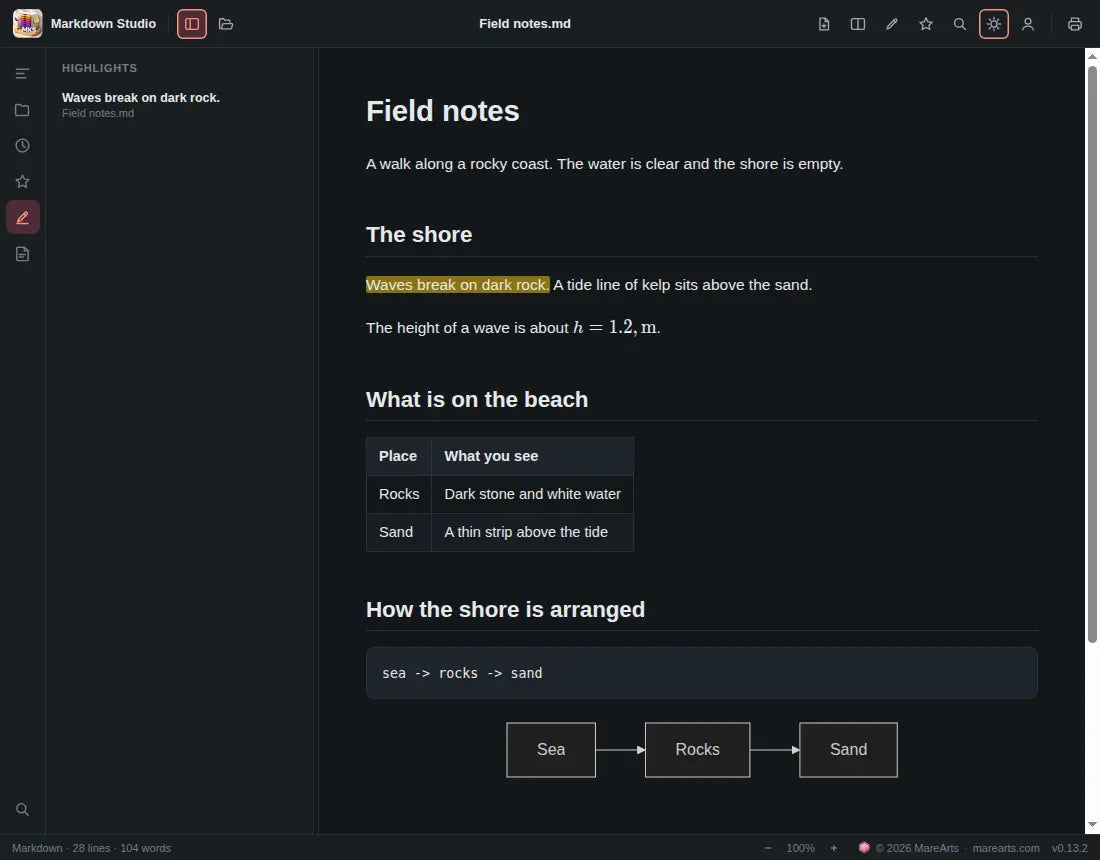Click the export document icon in toolbar
The width and height of the screenshot is (1100, 860).
[x=824, y=24]
